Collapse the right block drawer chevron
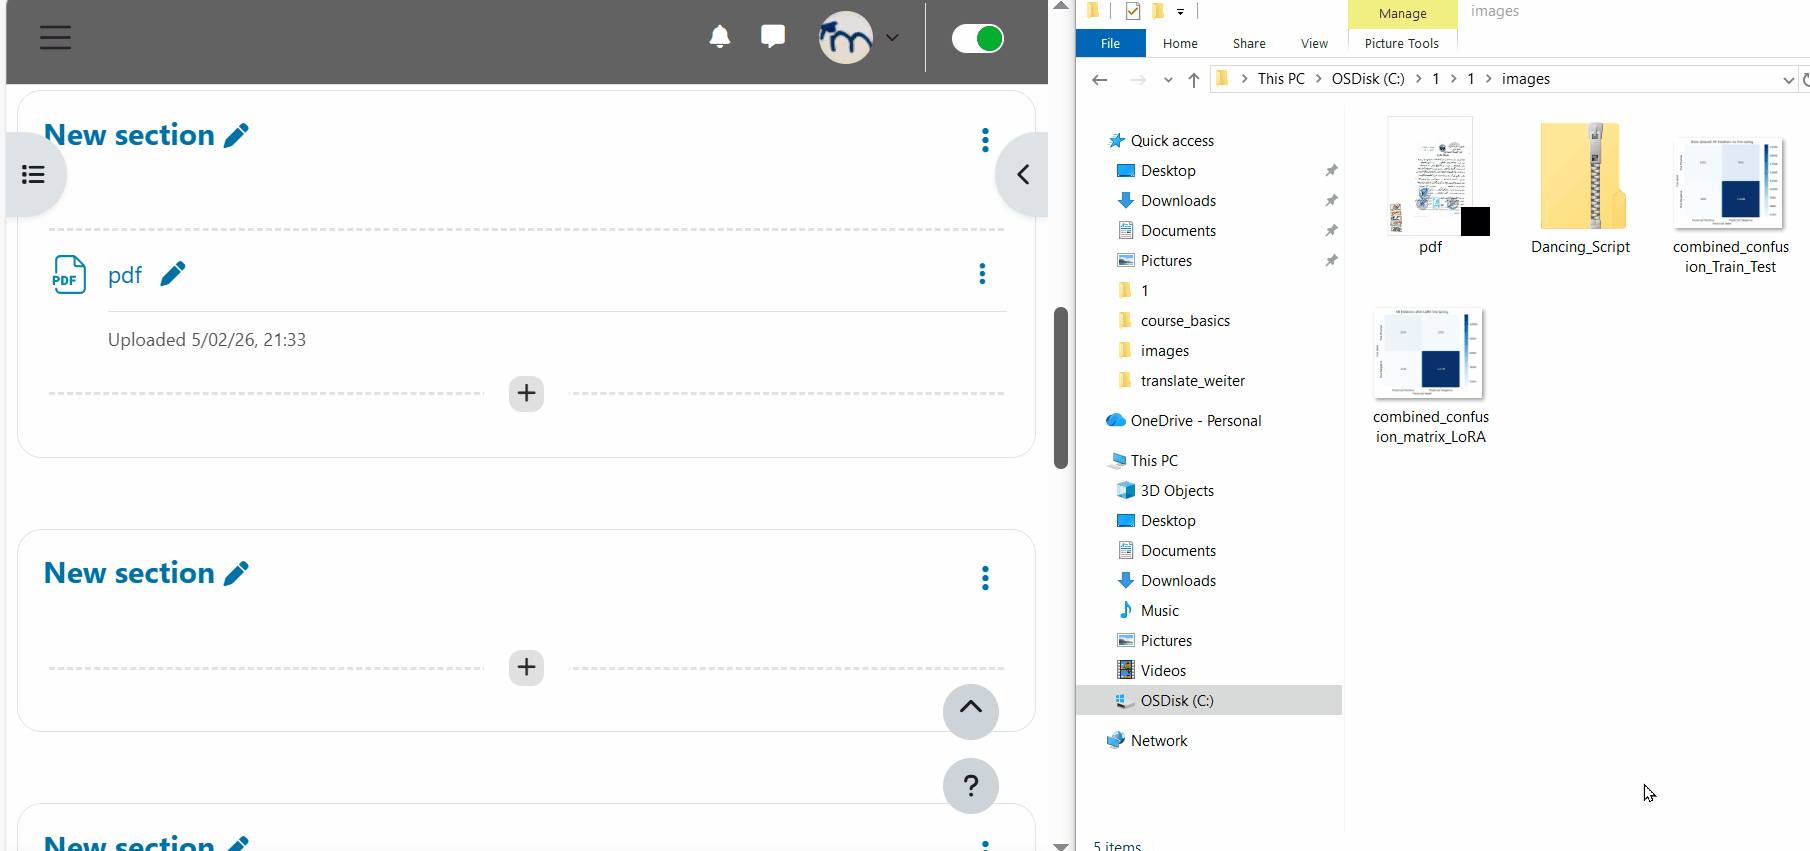 1022,175
